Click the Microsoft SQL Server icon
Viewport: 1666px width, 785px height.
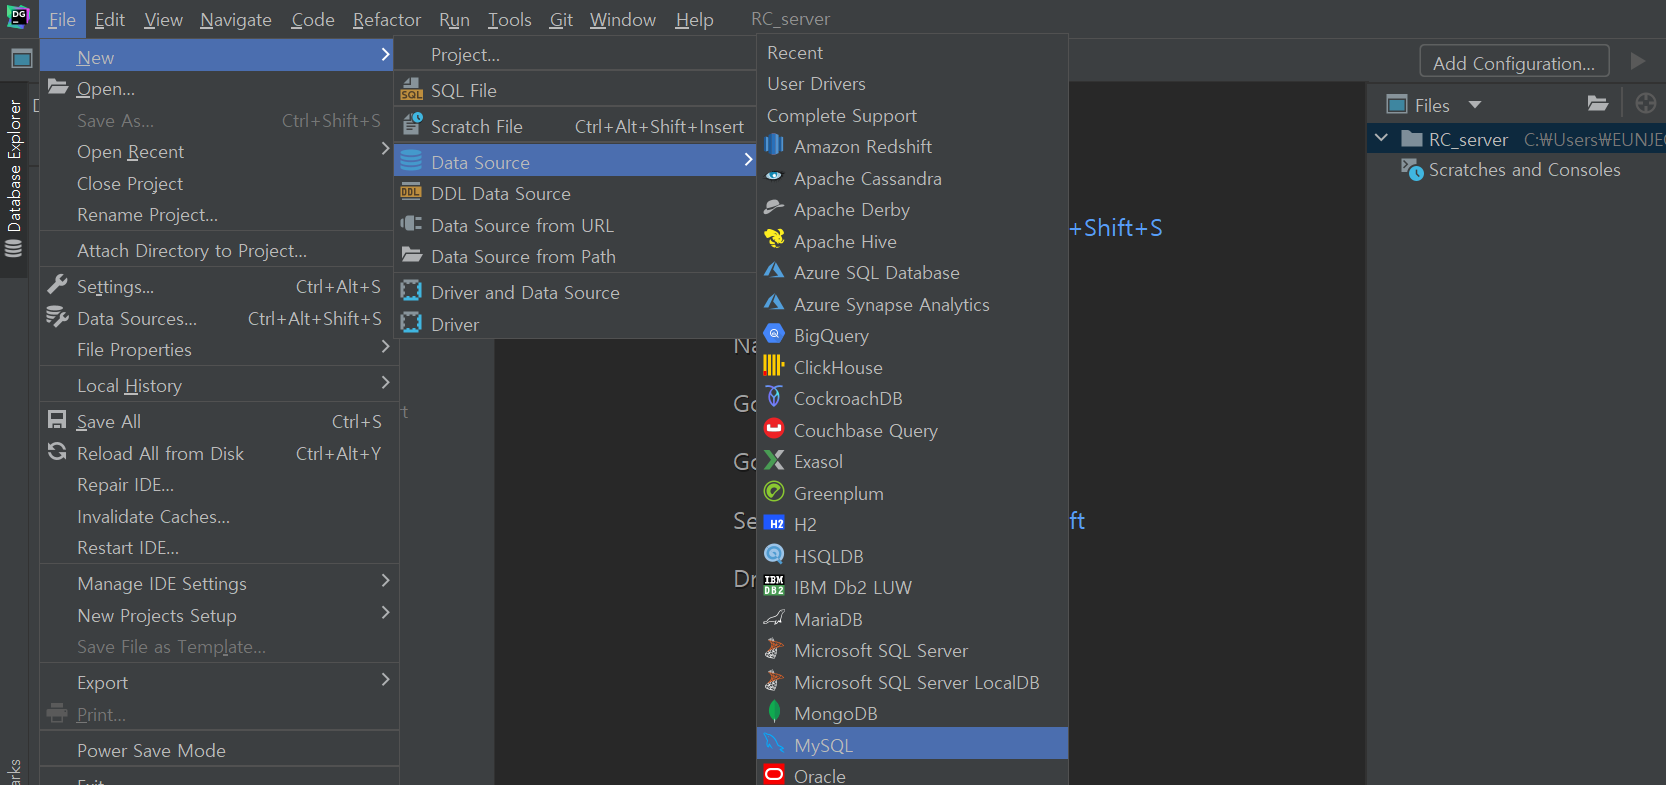[x=774, y=649]
